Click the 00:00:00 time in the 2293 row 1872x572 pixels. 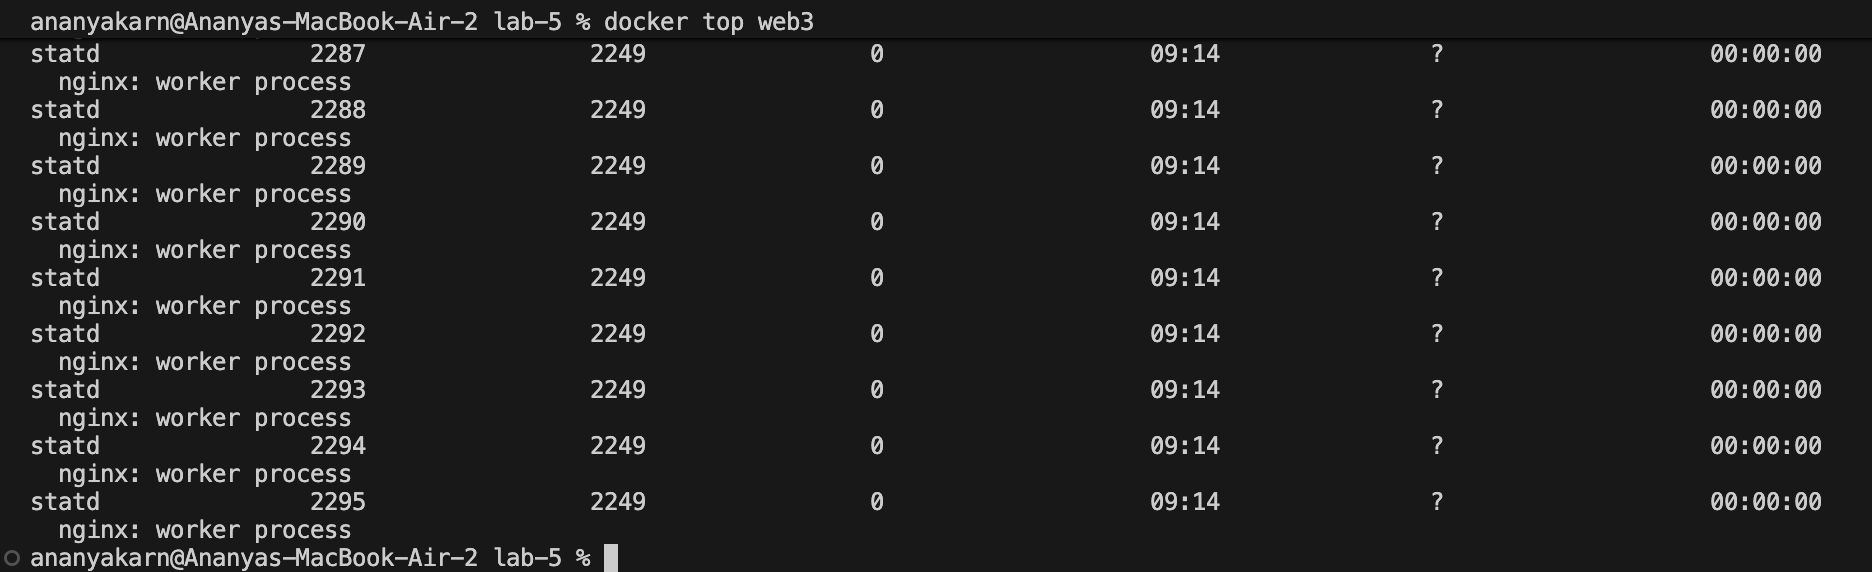(x=1765, y=390)
